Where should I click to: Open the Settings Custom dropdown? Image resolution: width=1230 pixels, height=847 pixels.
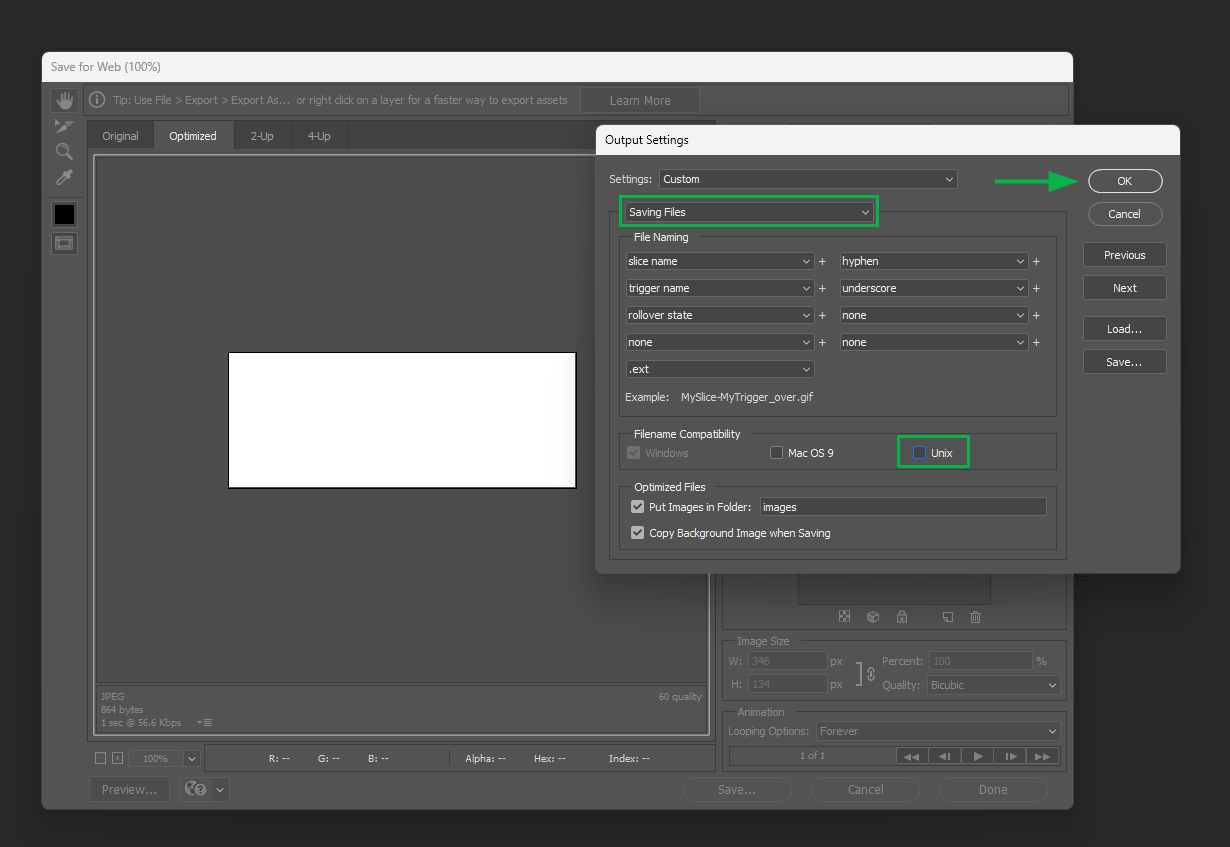[x=808, y=179]
